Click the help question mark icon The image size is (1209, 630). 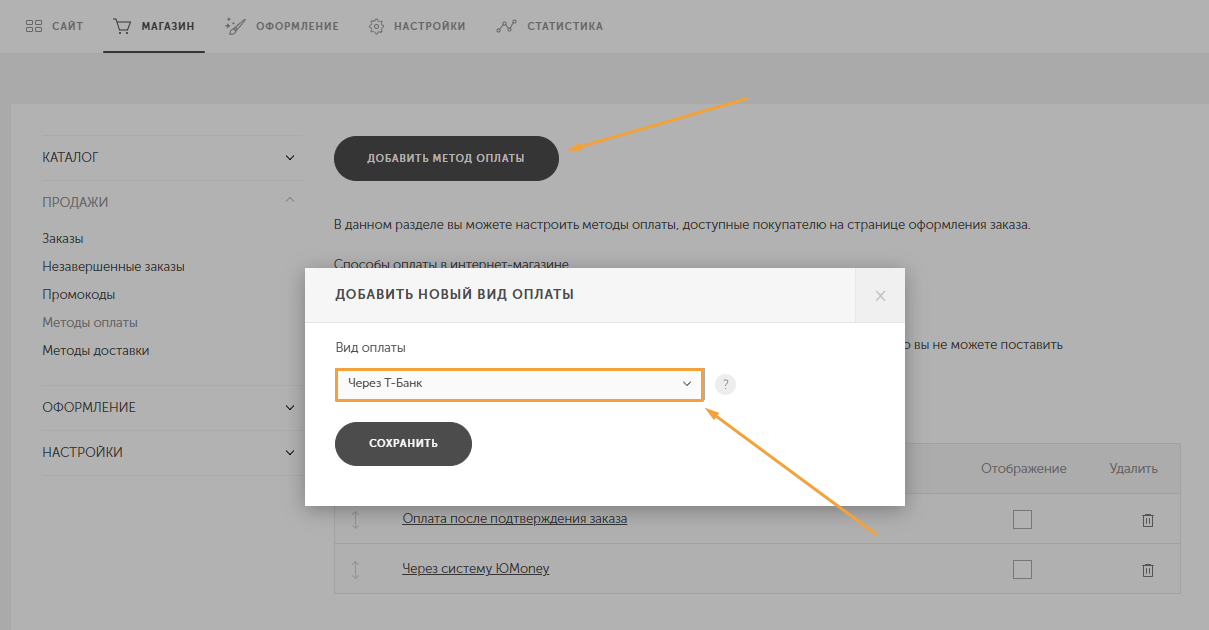(725, 385)
